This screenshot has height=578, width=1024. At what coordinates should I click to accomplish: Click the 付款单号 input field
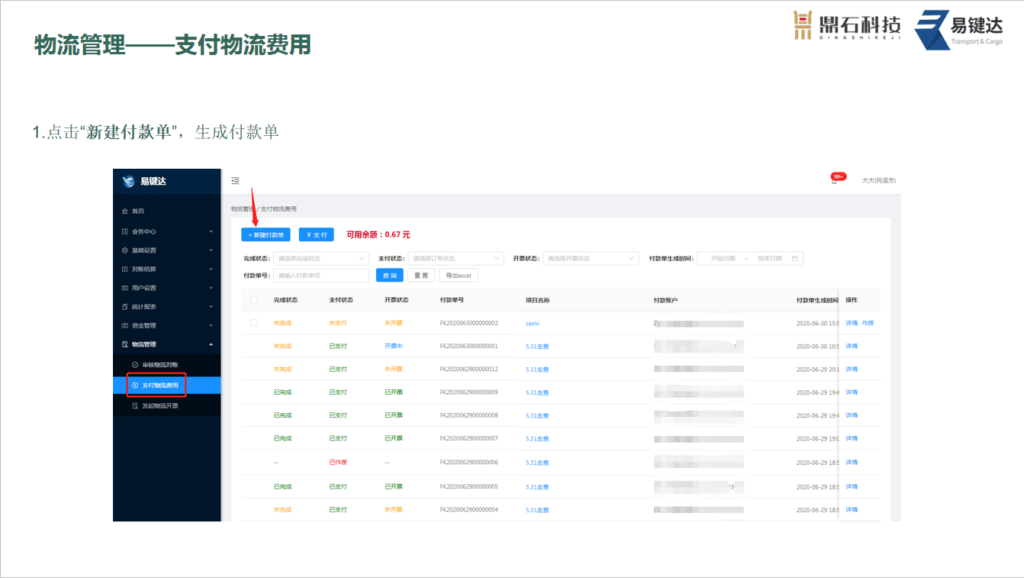click(x=321, y=275)
